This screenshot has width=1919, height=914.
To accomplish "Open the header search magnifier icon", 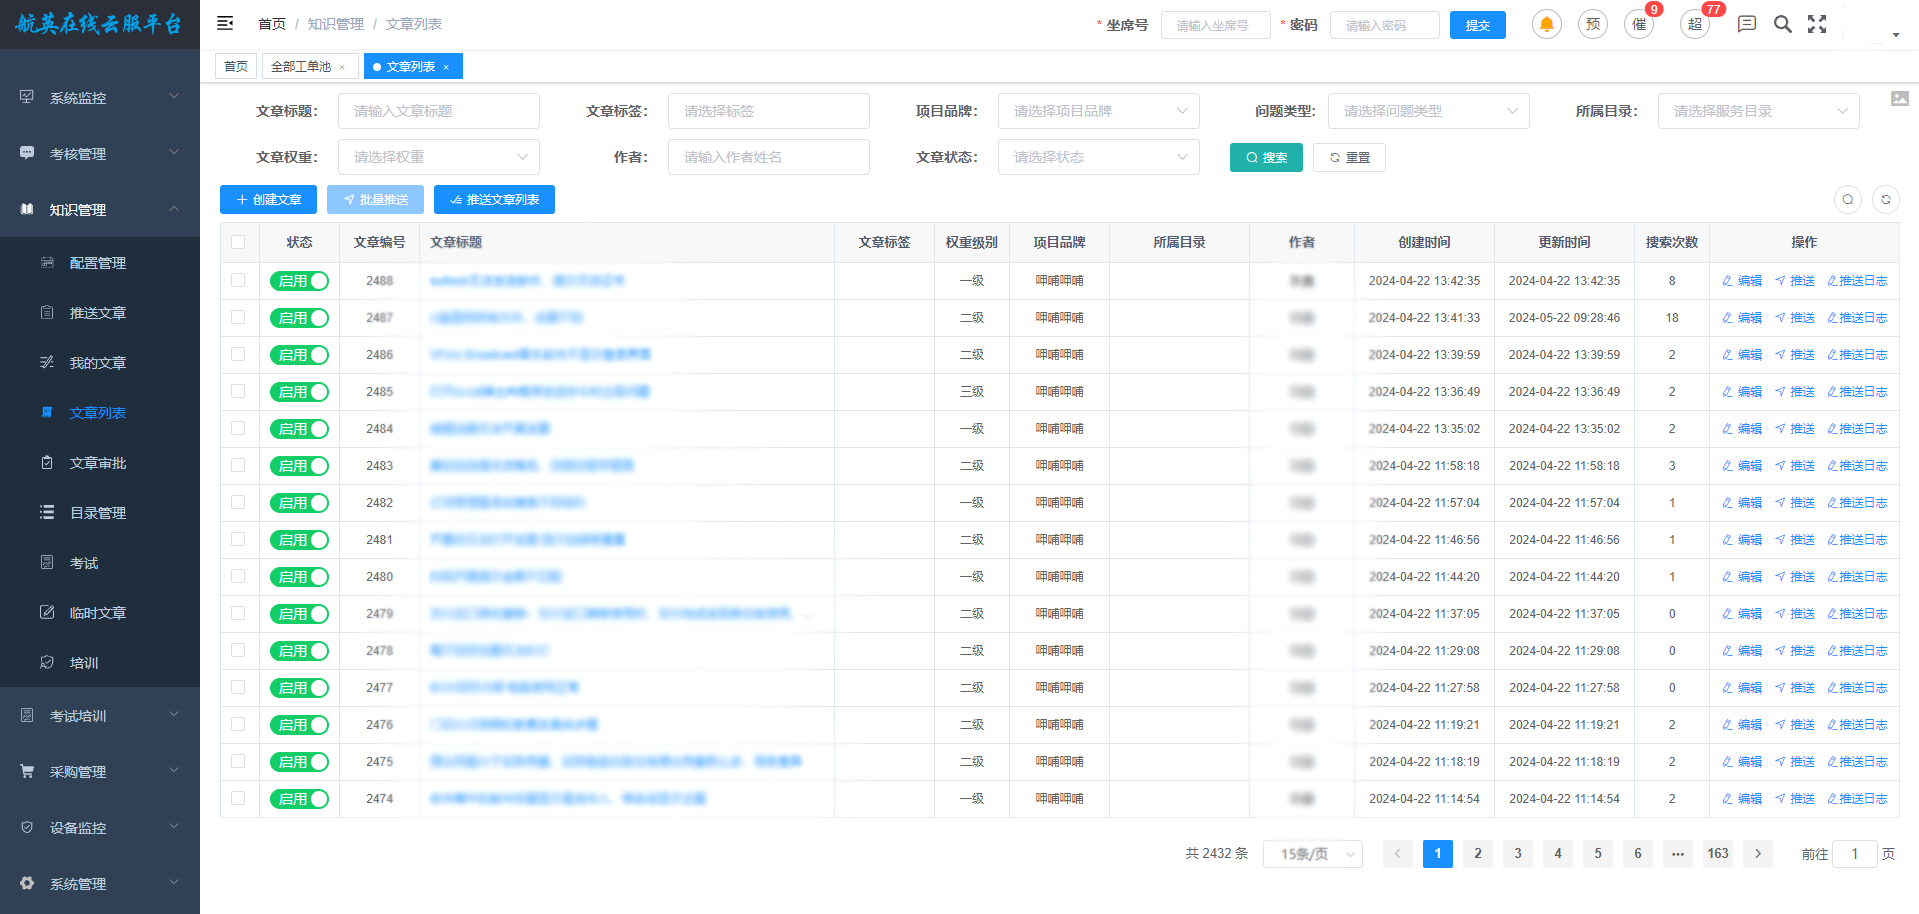I will coord(1782,24).
